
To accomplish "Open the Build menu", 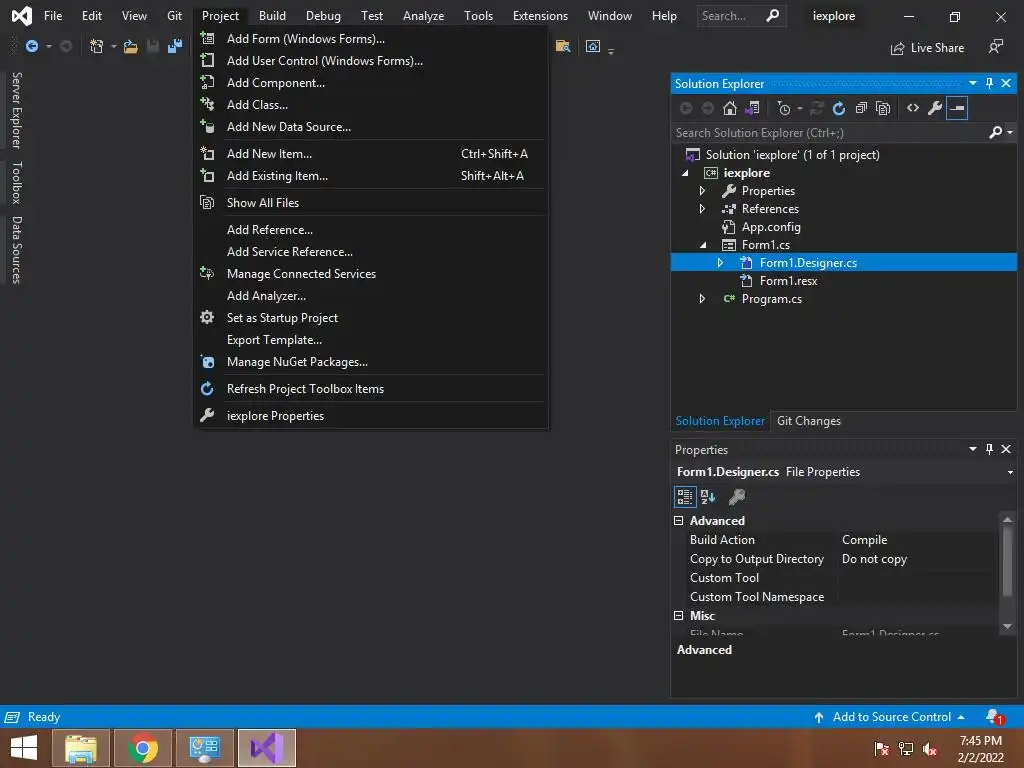I will point(272,16).
